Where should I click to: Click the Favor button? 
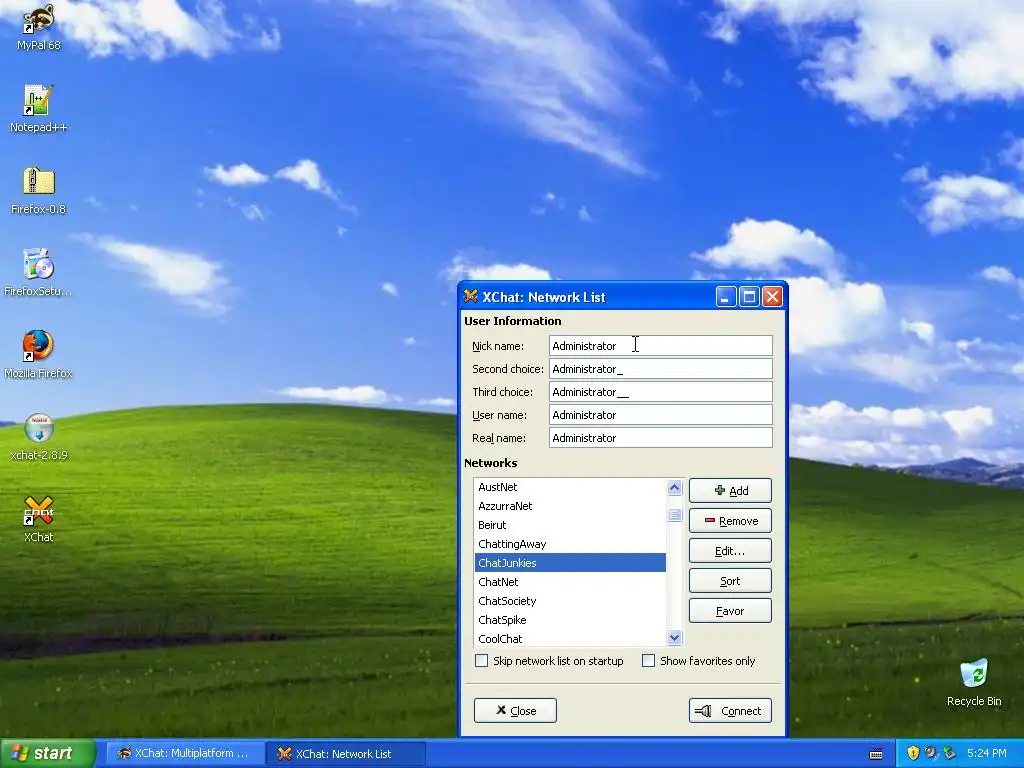(730, 611)
